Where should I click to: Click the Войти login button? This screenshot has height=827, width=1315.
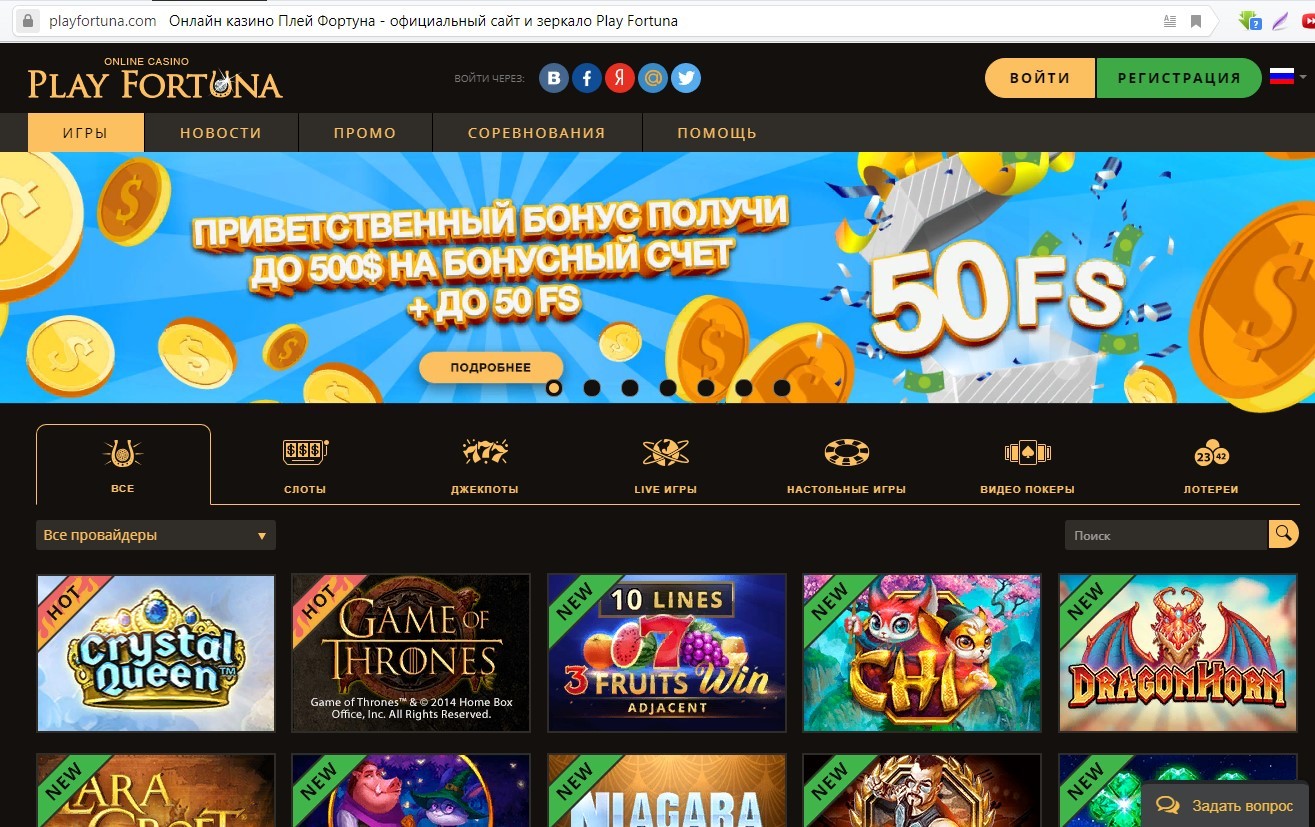click(x=1040, y=78)
